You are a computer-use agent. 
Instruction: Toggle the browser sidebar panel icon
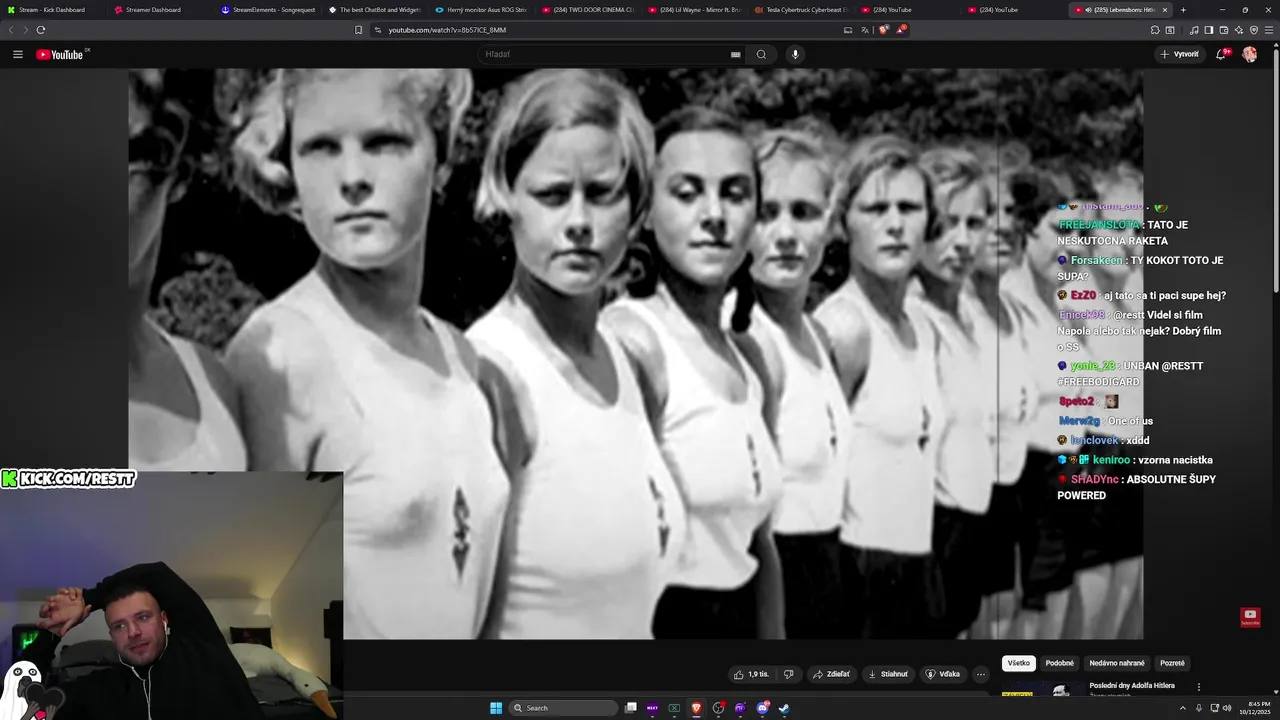click(1209, 30)
